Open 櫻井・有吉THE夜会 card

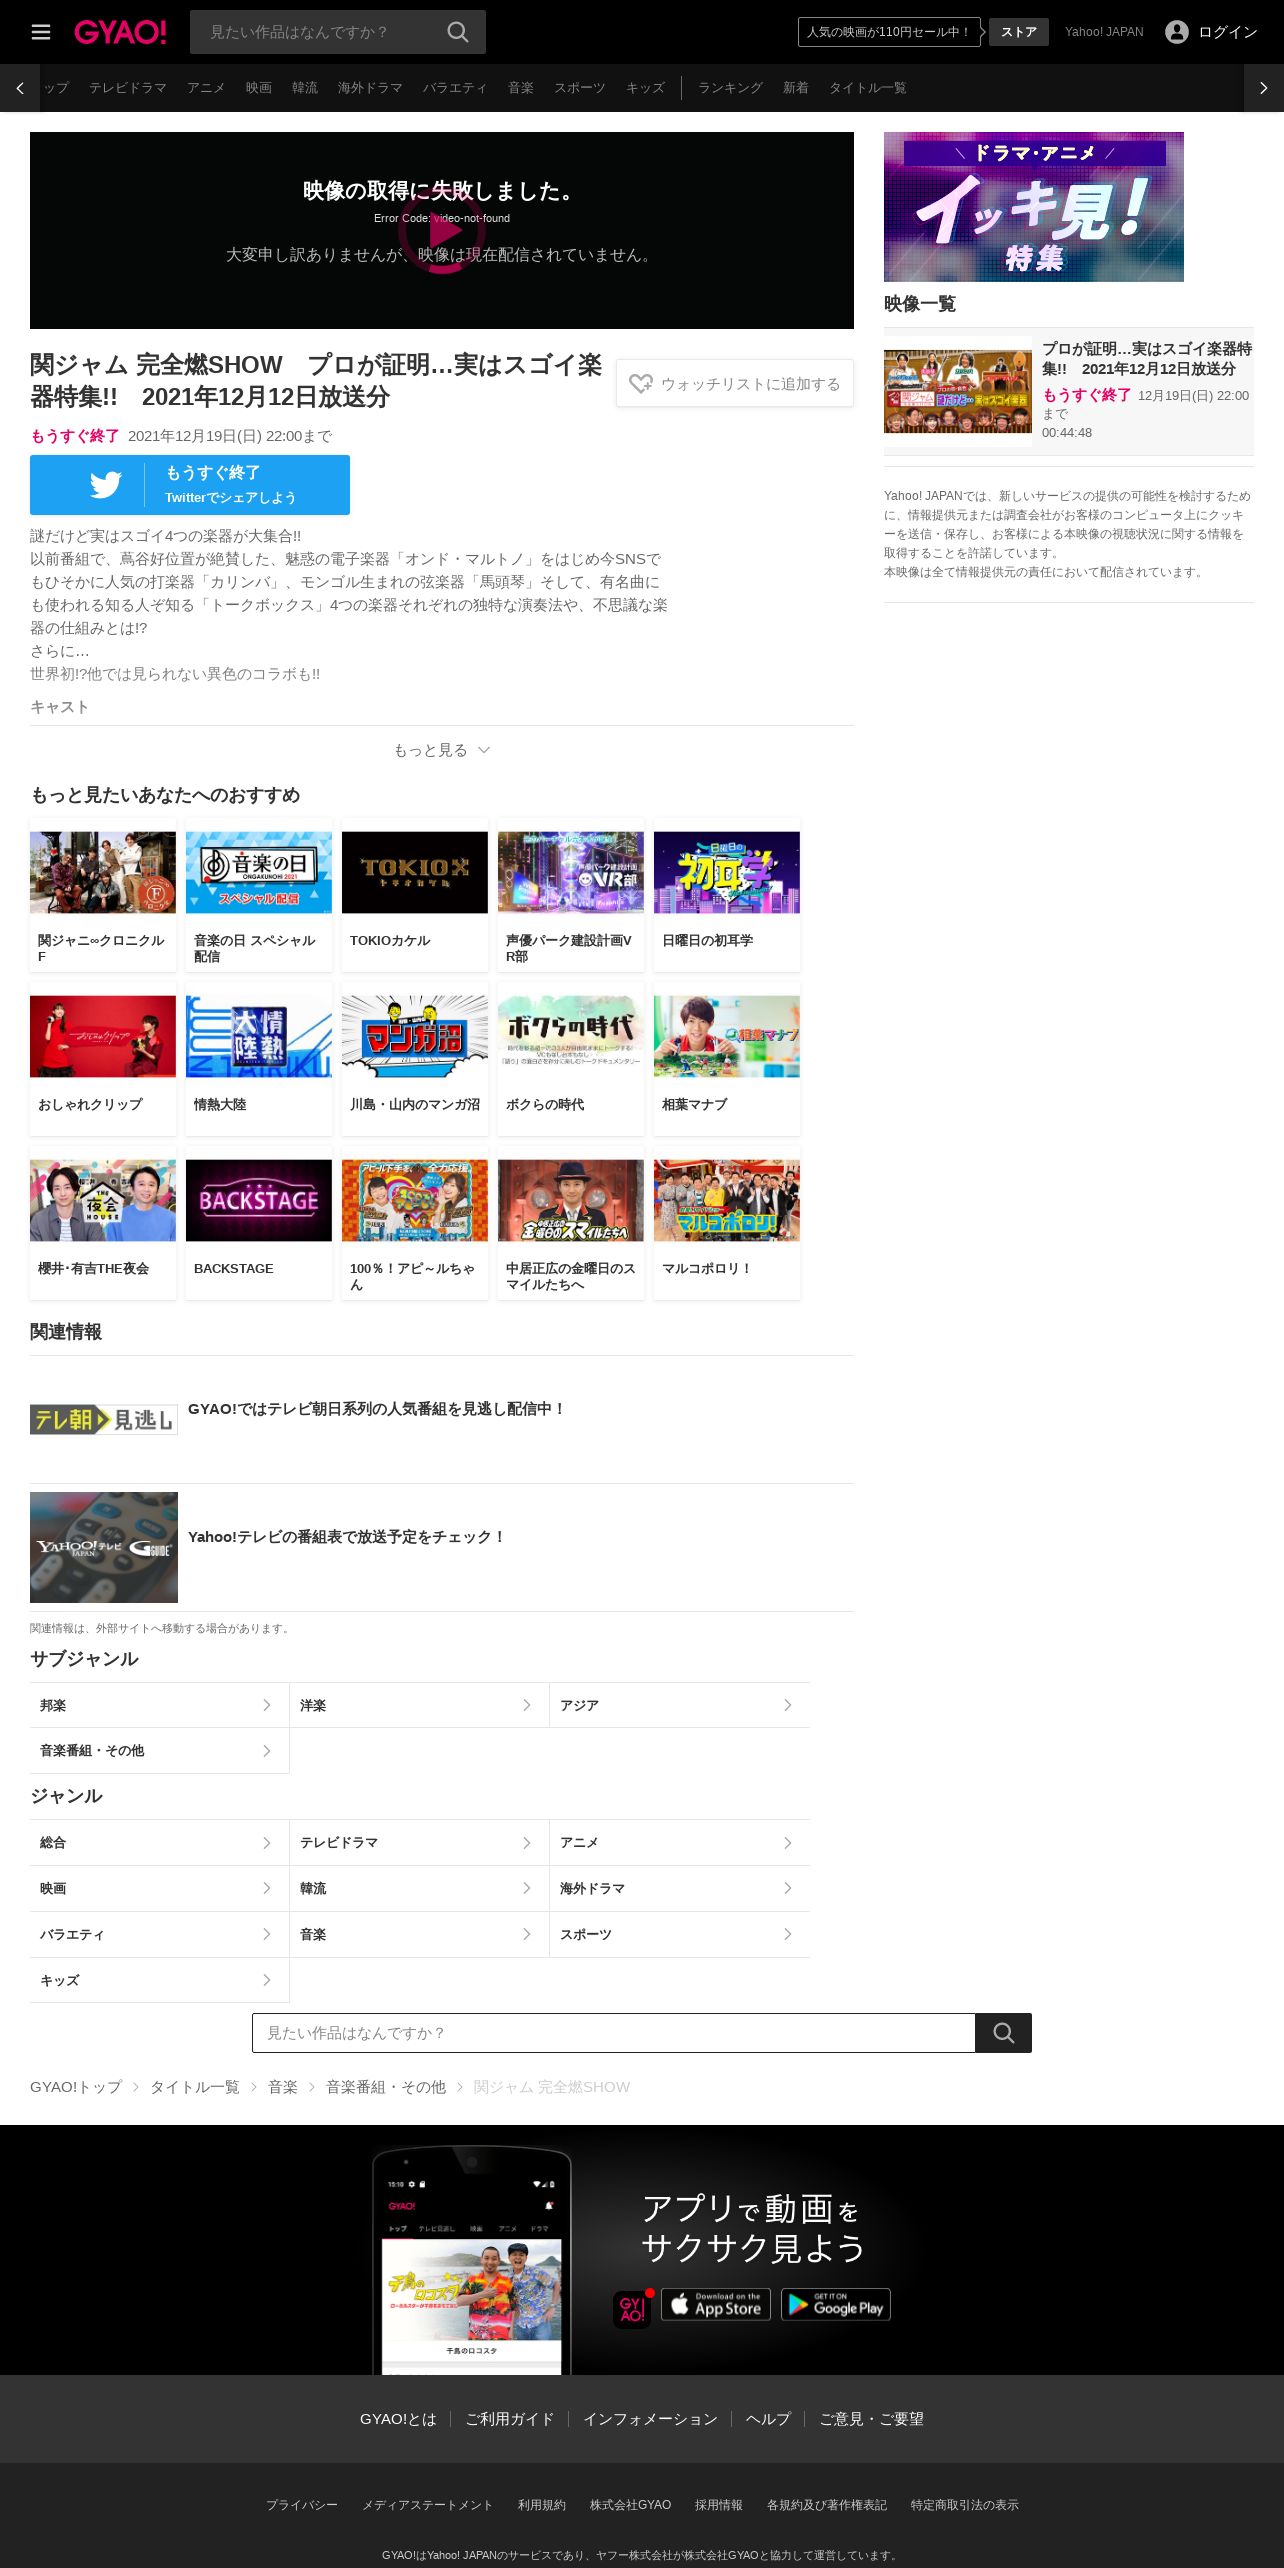(103, 1224)
